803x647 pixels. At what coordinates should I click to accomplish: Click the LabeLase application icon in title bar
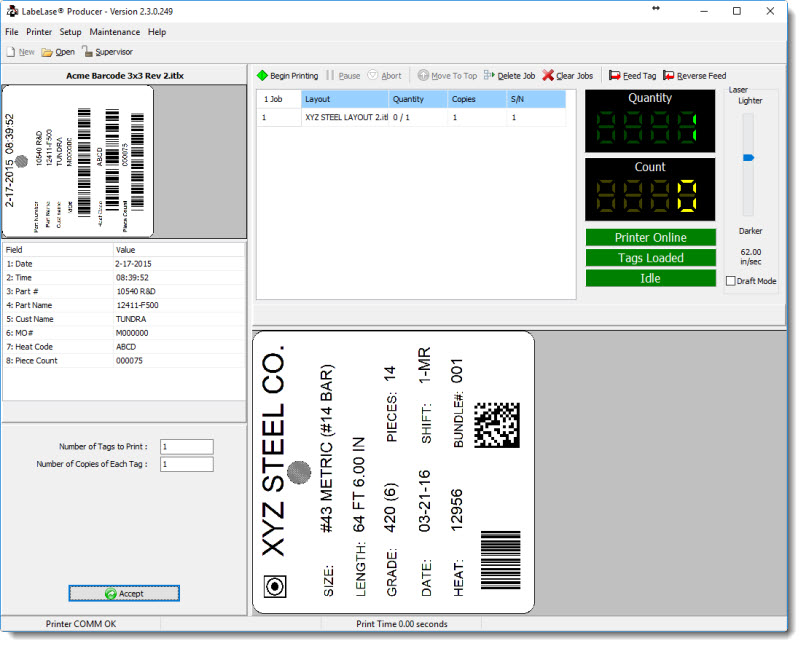tap(12, 11)
